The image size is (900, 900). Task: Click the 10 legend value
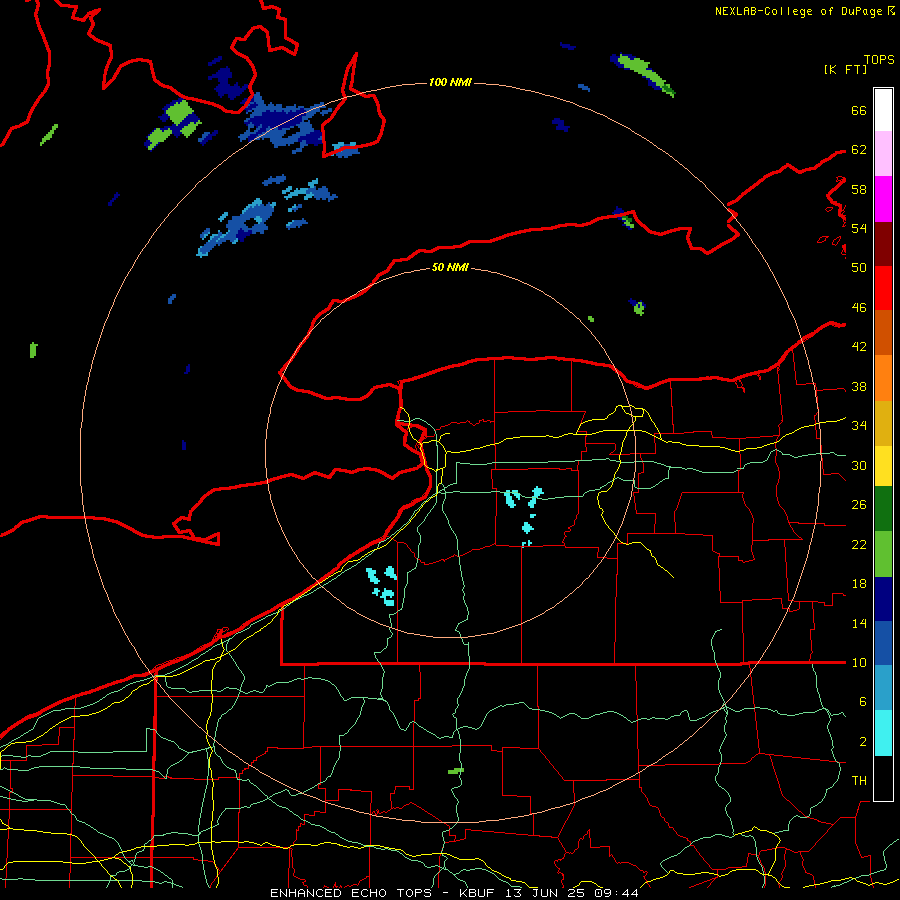coord(859,663)
